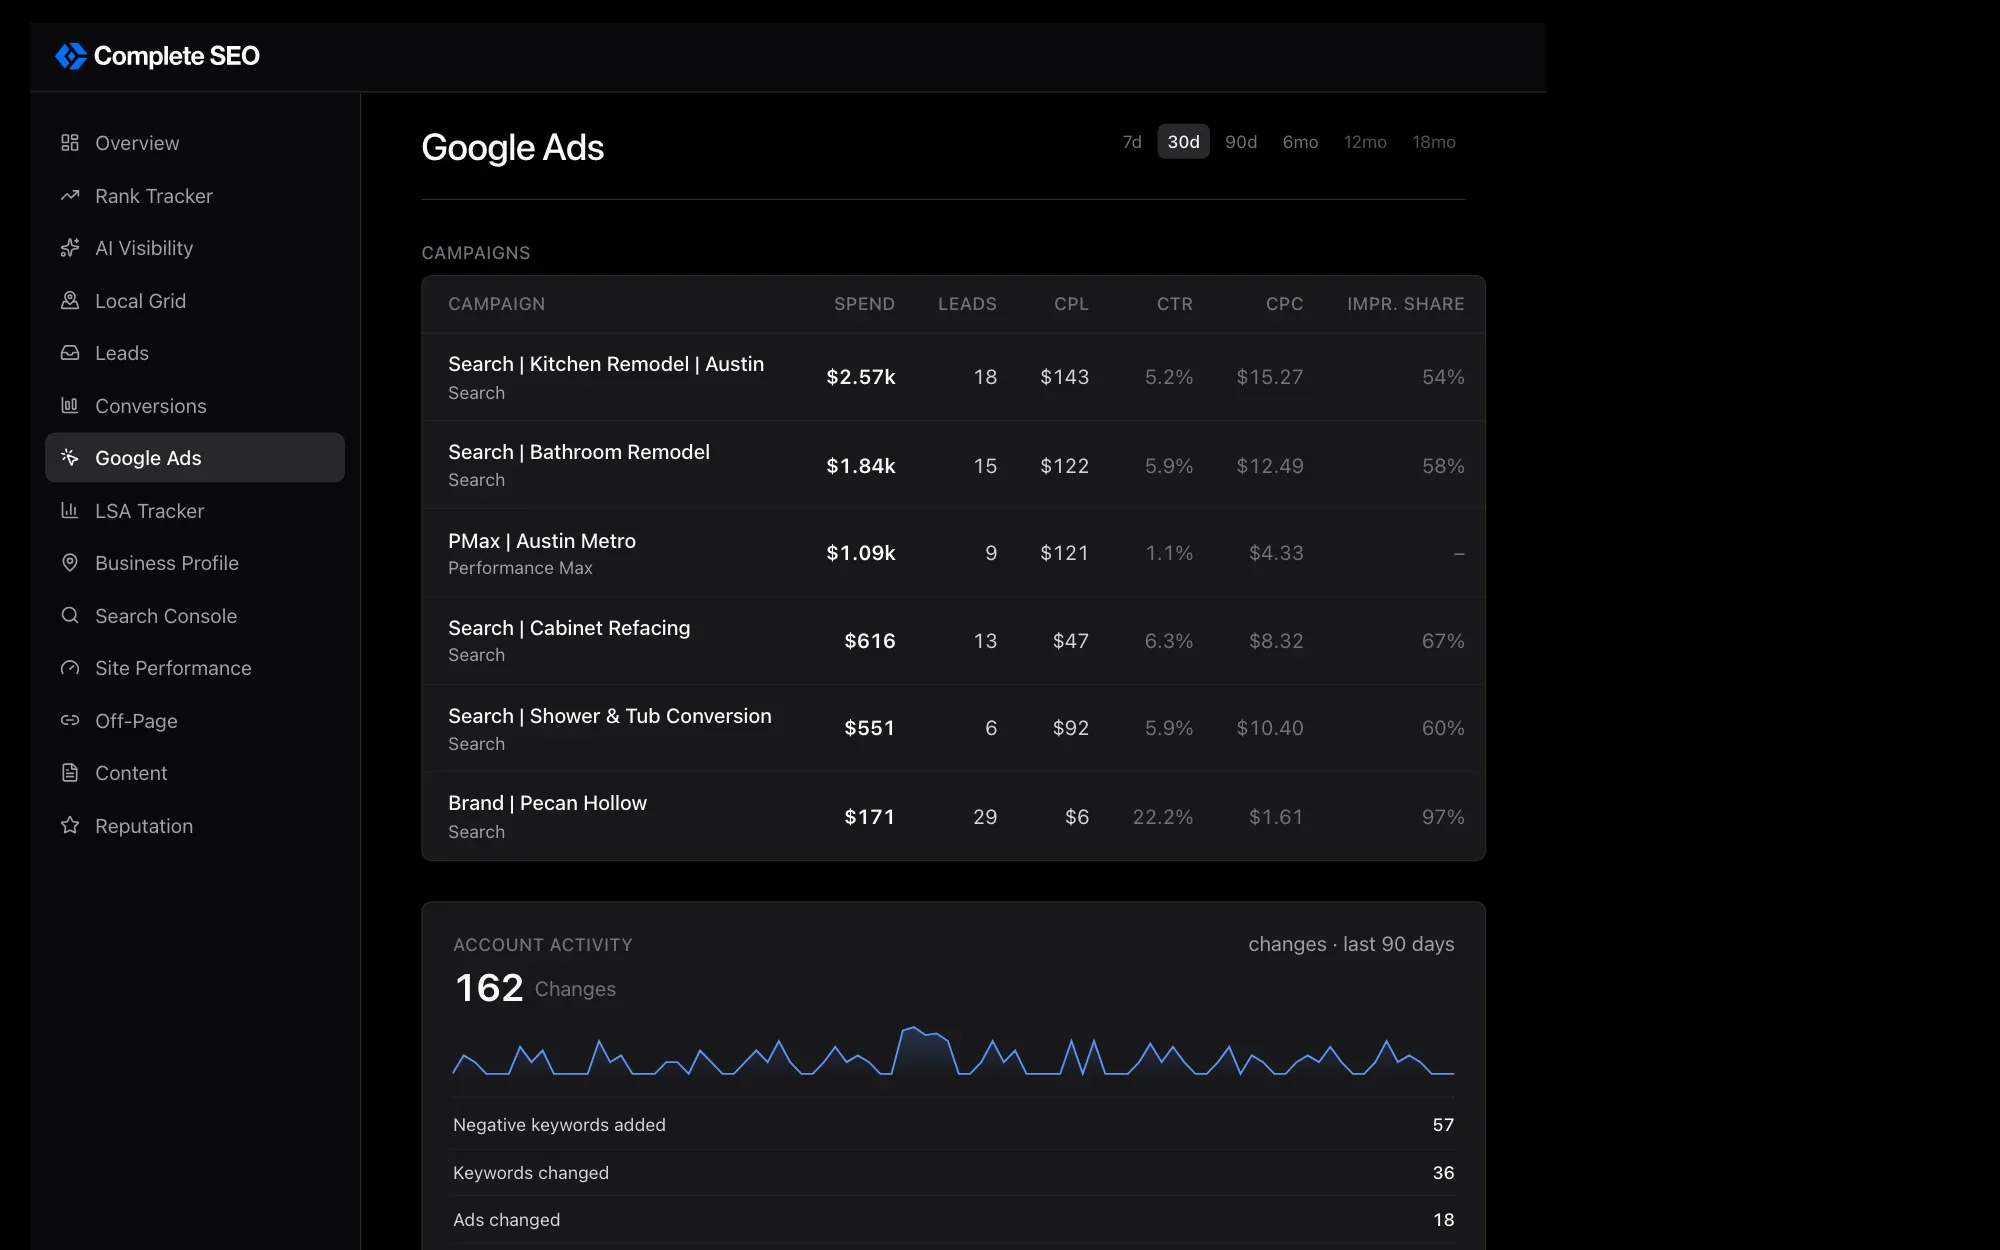This screenshot has width=2000, height=1250.
Task: Click the SPEND column header
Action: [864, 304]
